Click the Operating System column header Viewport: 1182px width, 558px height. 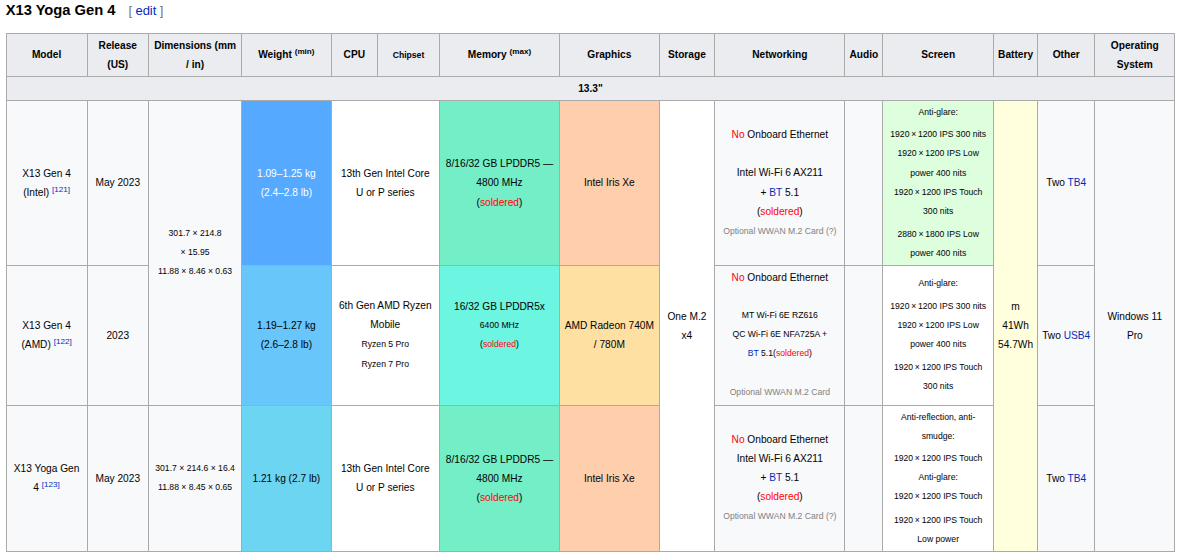pyautogui.click(x=1135, y=54)
